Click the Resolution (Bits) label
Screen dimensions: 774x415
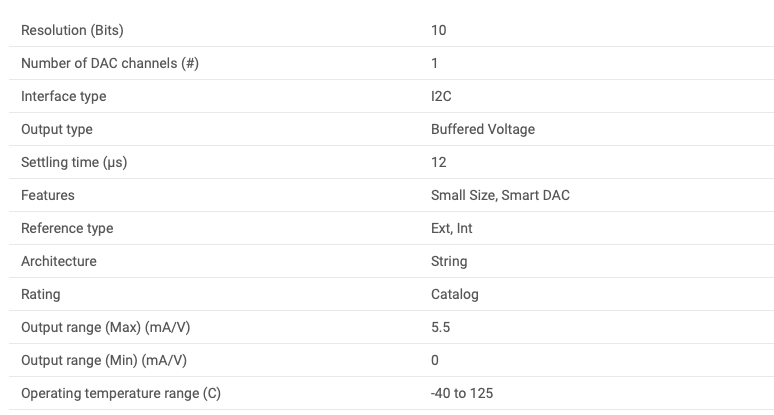click(x=72, y=31)
